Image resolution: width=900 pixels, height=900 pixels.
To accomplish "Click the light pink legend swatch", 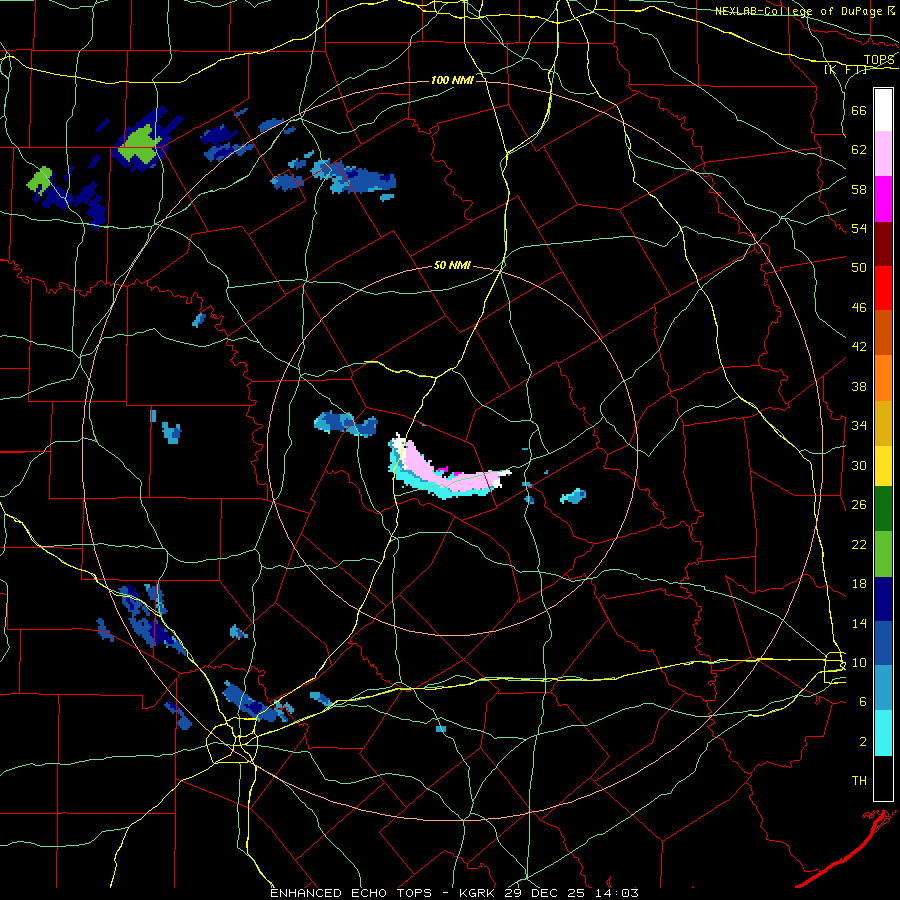I will pyautogui.click(x=883, y=154).
